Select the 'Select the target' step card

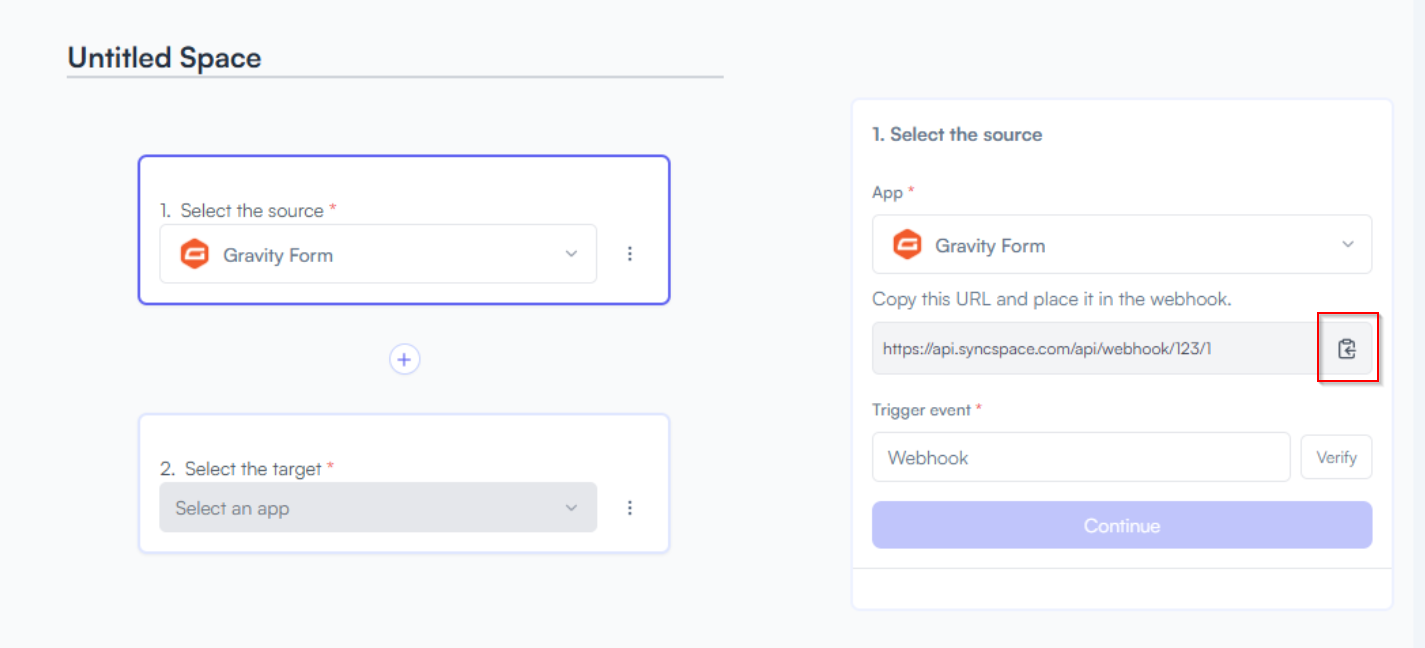pyautogui.click(x=404, y=483)
